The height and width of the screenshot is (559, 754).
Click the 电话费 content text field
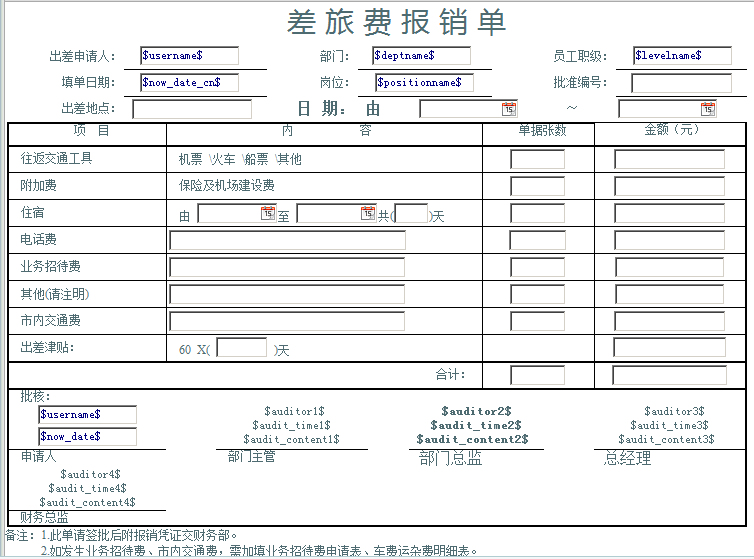(287, 240)
